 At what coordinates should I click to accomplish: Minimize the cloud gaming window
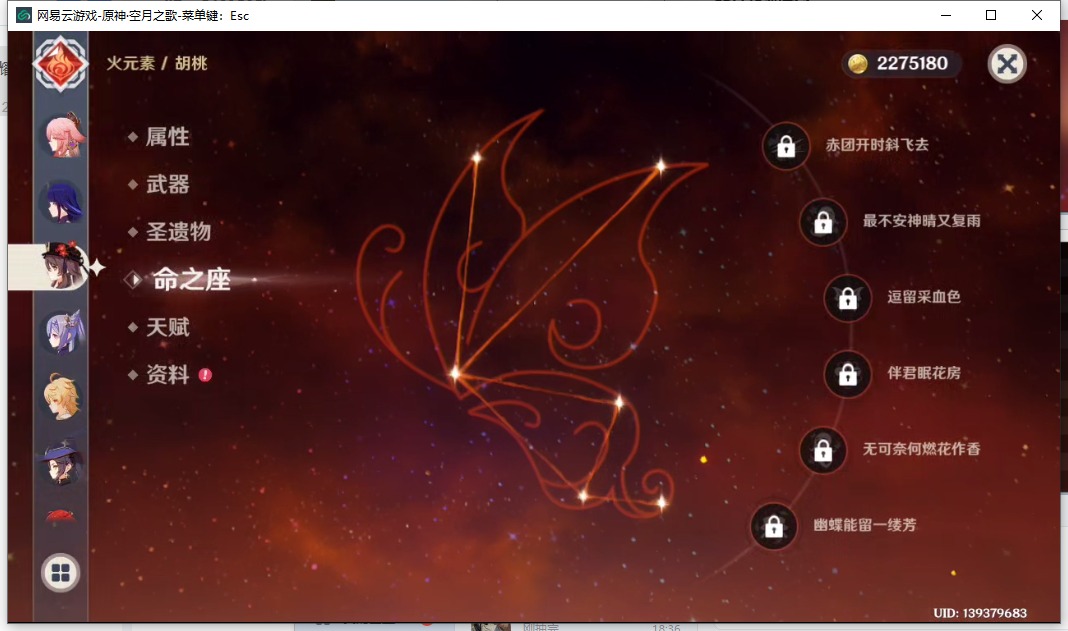coord(946,15)
